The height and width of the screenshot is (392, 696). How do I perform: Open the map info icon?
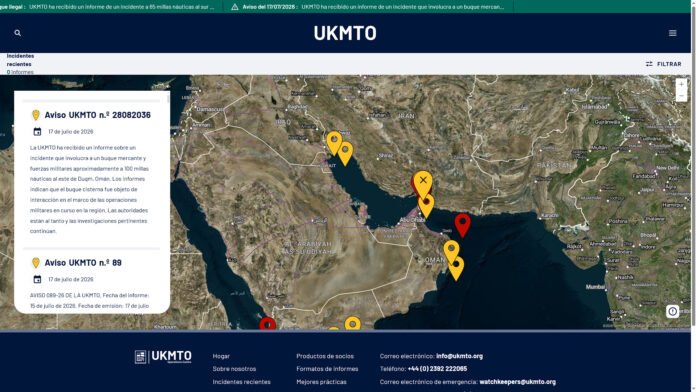(672, 311)
